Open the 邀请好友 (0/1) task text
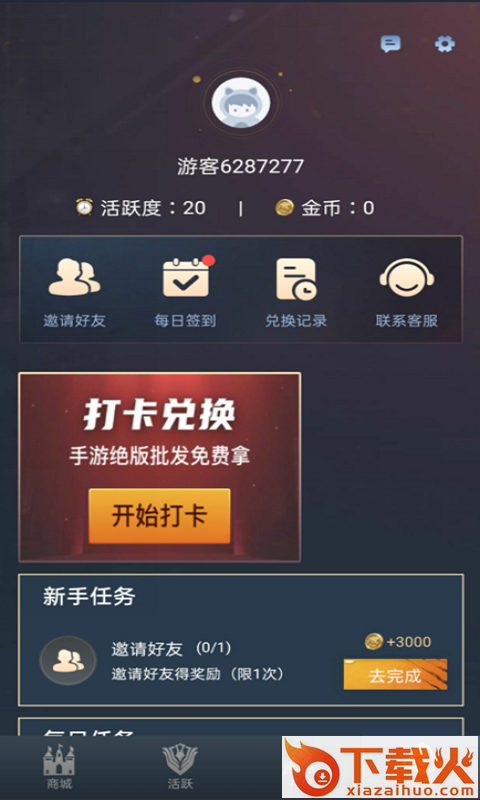The height and width of the screenshot is (800, 480). [171, 648]
